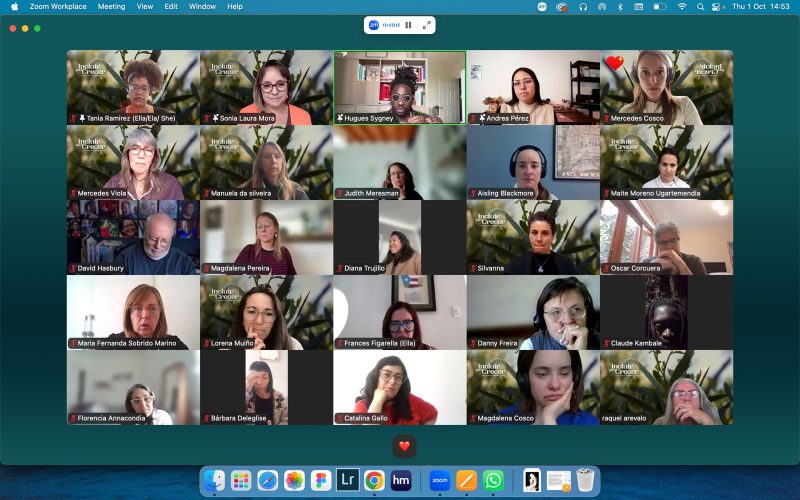Open Control Center in menu bar

(x=717, y=7)
